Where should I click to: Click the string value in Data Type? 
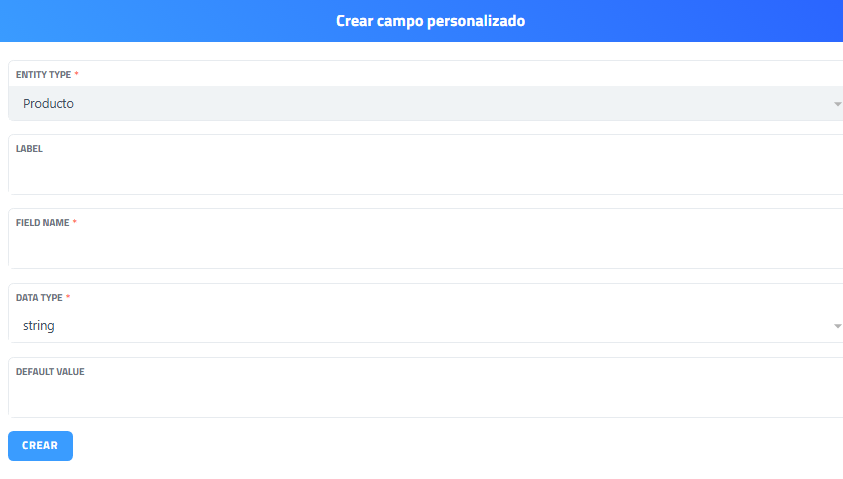tap(39, 326)
